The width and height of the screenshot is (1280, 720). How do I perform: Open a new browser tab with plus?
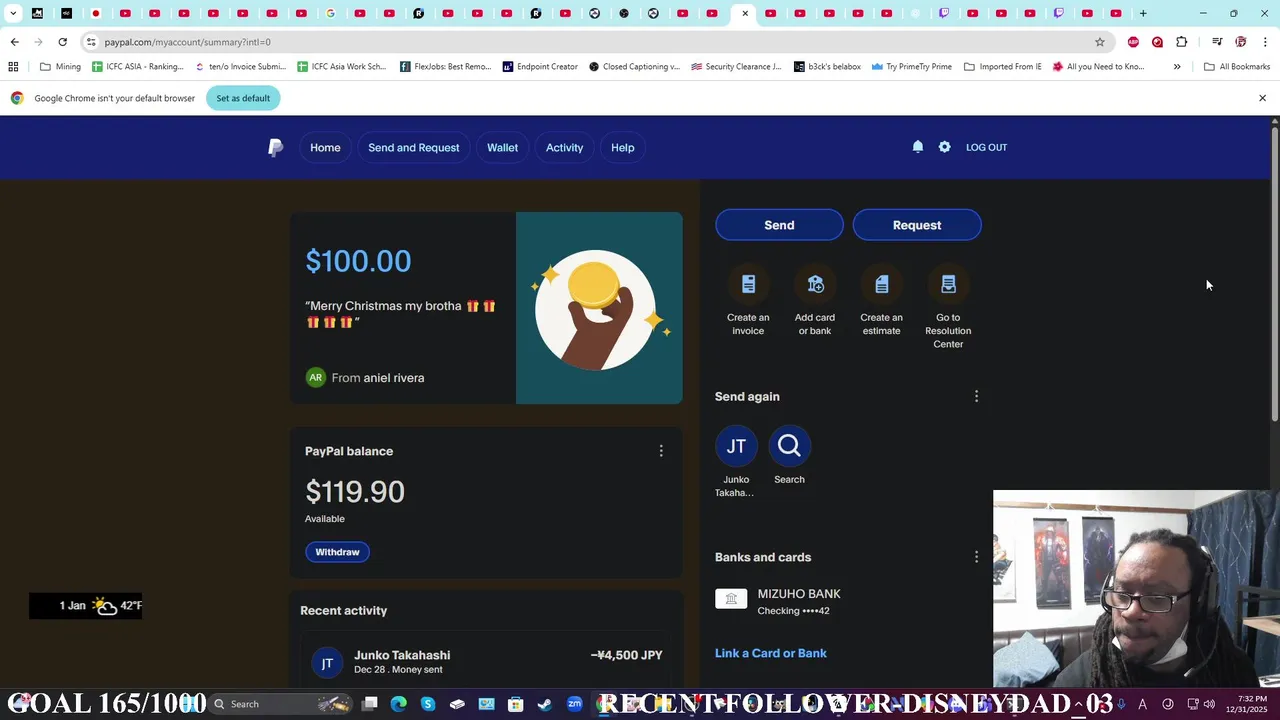click(x=1143, y=13)
